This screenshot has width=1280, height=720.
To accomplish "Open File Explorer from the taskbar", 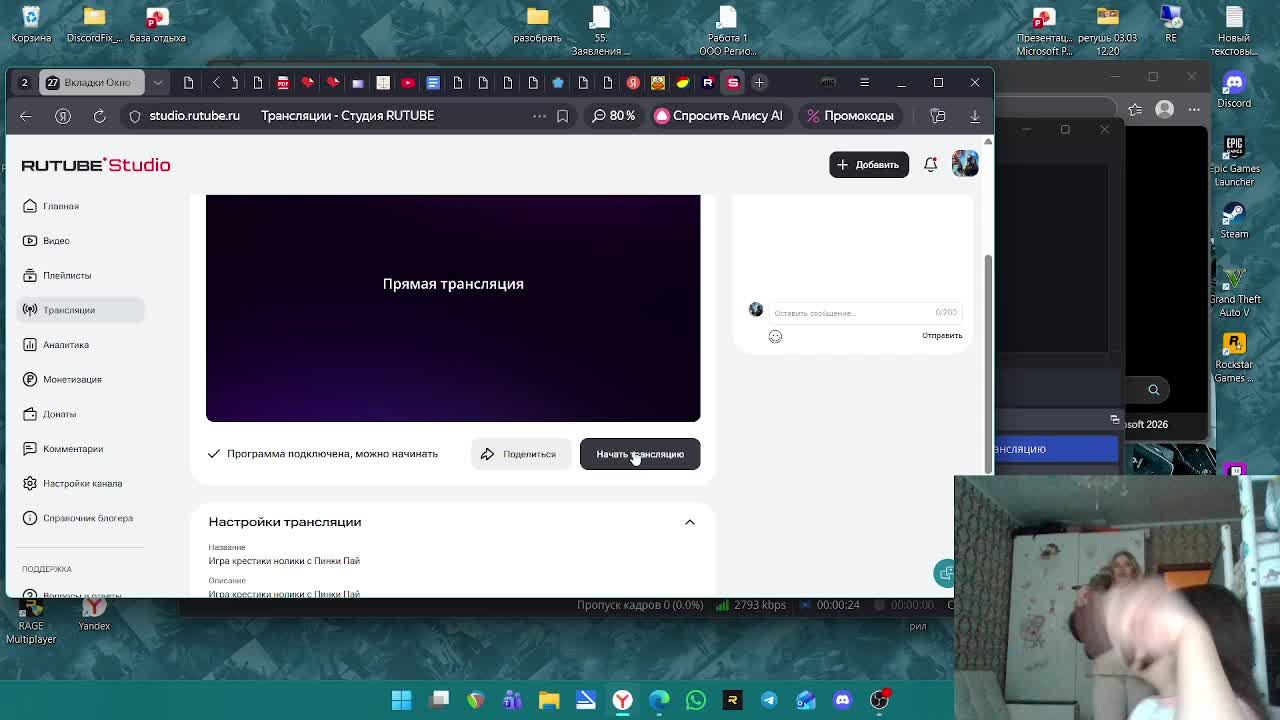I will (549, 700).
